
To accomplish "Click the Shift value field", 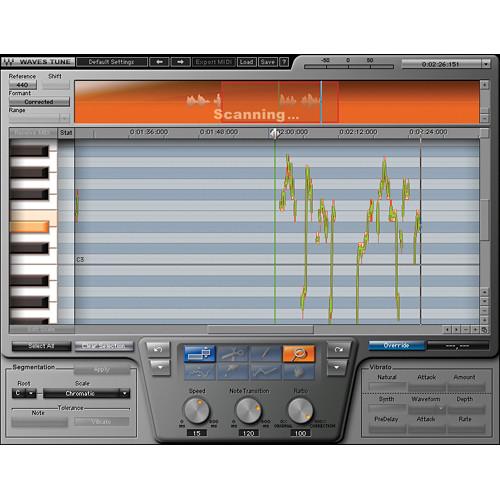I will tap(56, 85).
